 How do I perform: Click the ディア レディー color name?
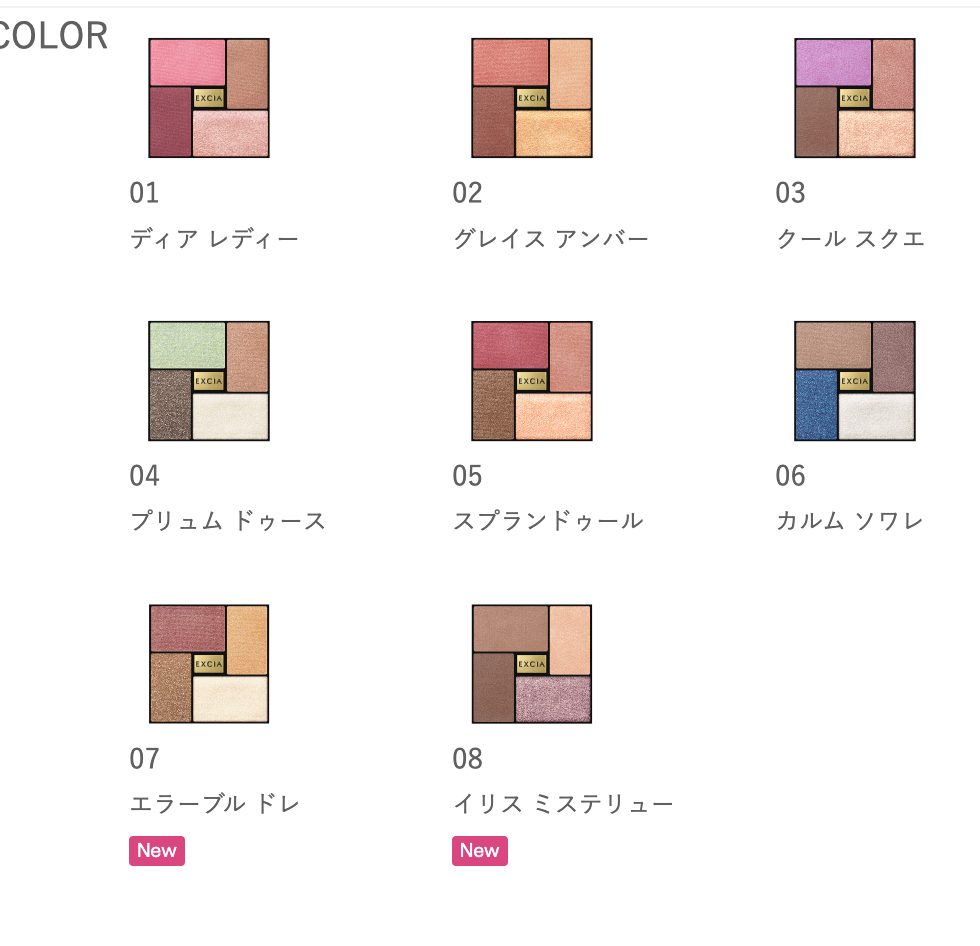click(x=215, y=239)
